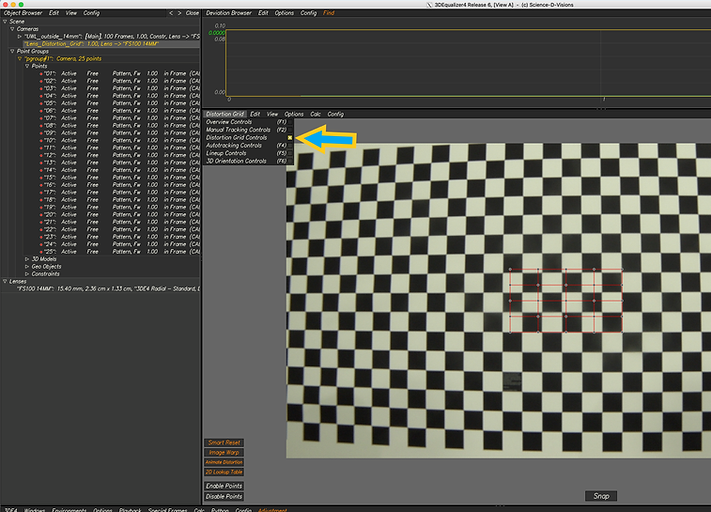The height and width of the screenshot is (512, 711).
Task: Go back with Object Browser '<' arrow
Action: tap(171, 13)
